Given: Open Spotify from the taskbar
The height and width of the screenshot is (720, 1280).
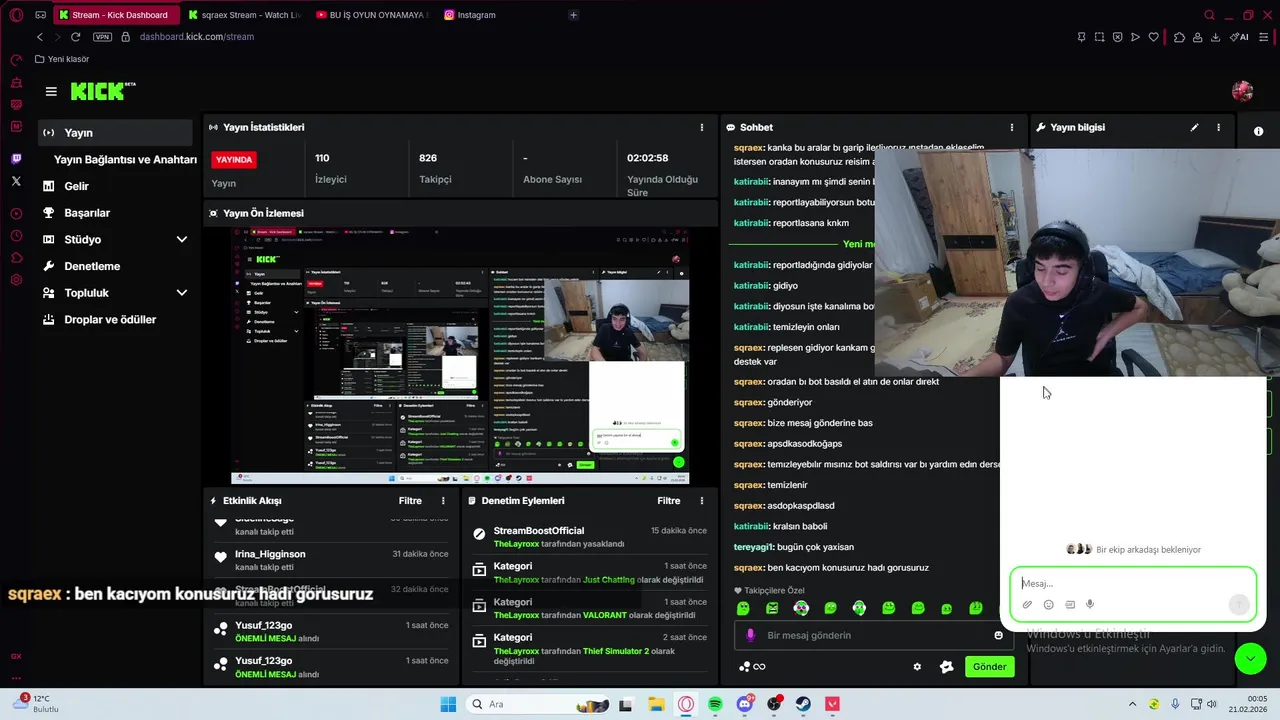Looking at the screenshot, I should point(715,704).
